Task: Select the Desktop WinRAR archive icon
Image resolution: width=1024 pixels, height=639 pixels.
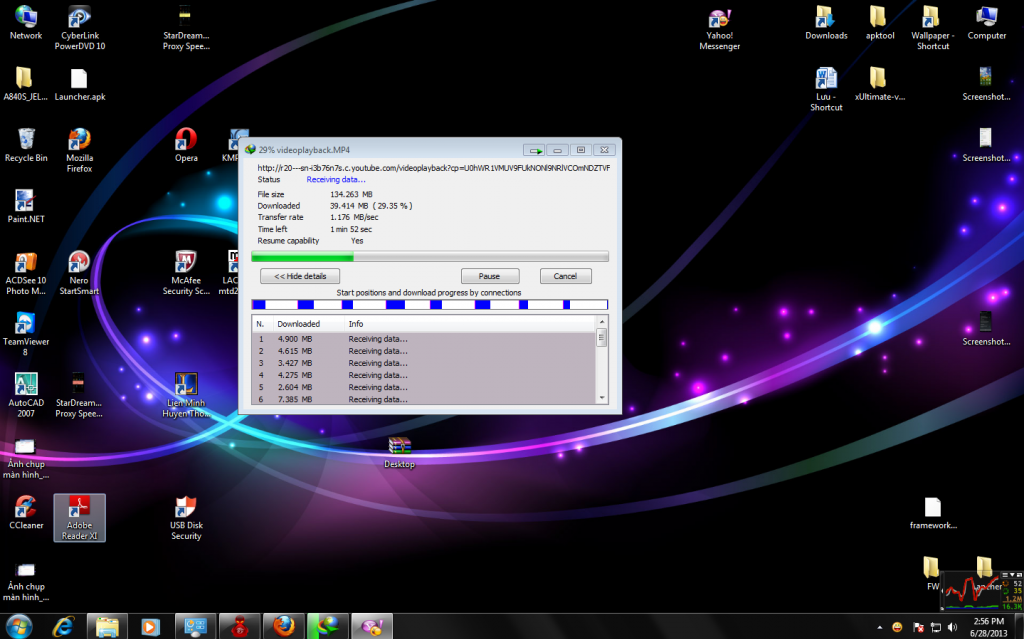Action: coord(400,452)
